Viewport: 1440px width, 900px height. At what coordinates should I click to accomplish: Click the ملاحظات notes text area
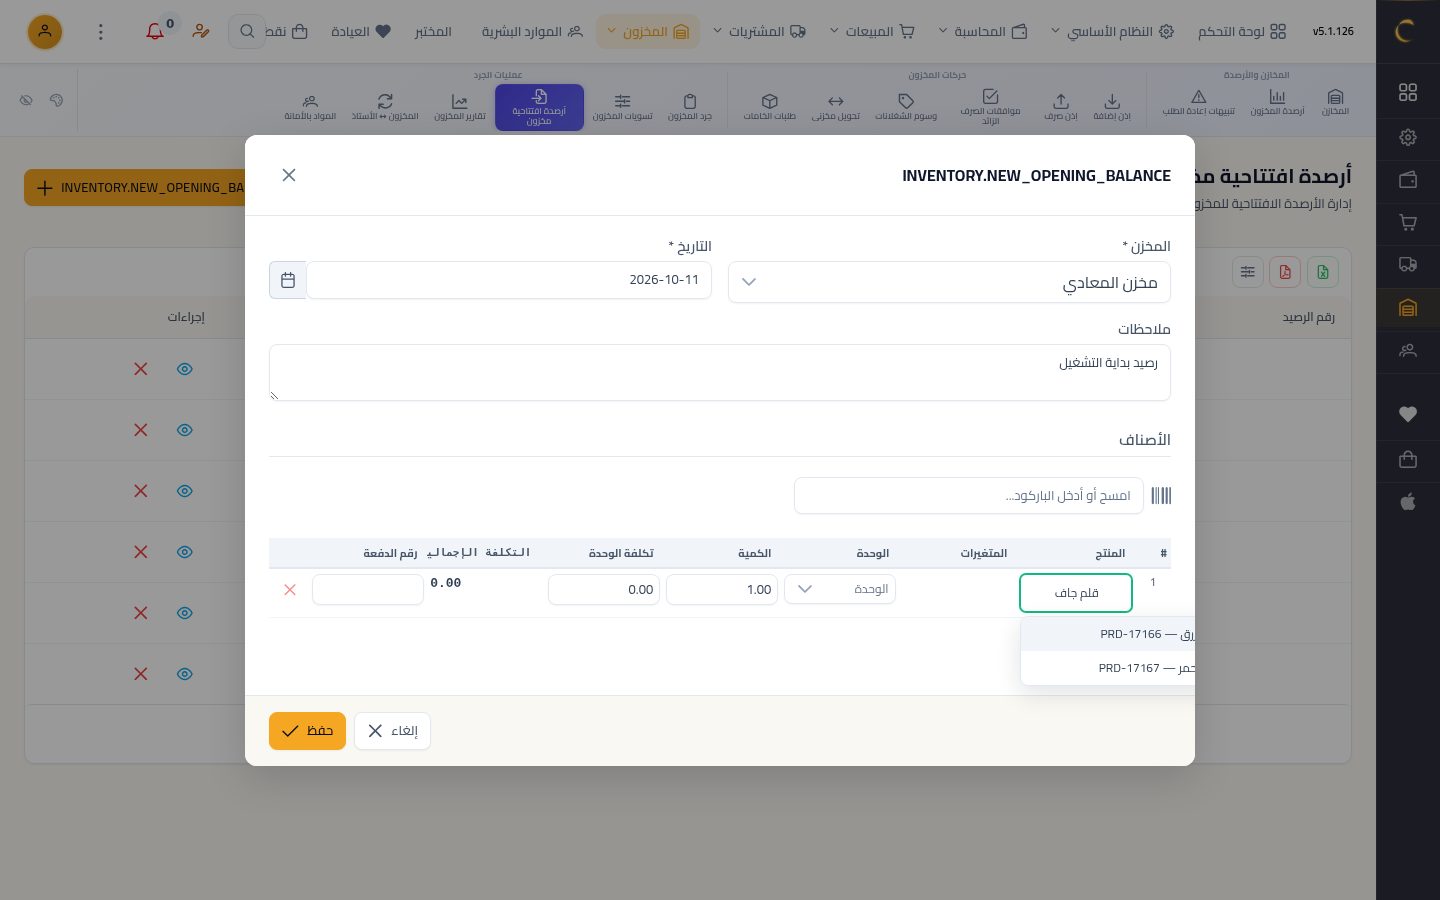[x=720, y=373]
